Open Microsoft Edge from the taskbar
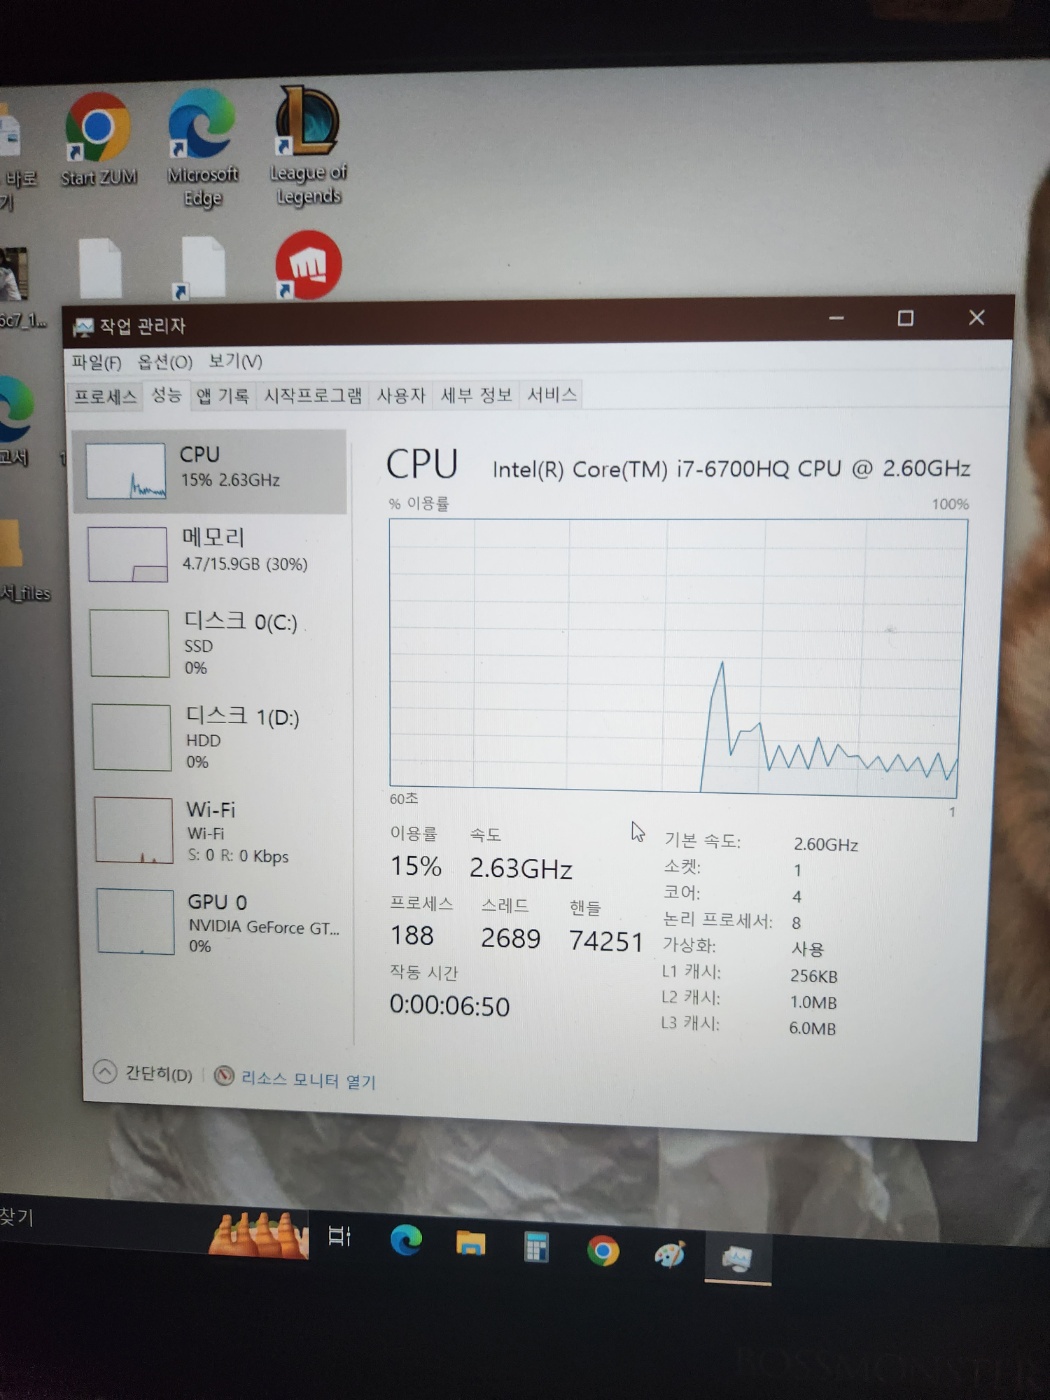1050x1400 pixels. click(406, 1240)
